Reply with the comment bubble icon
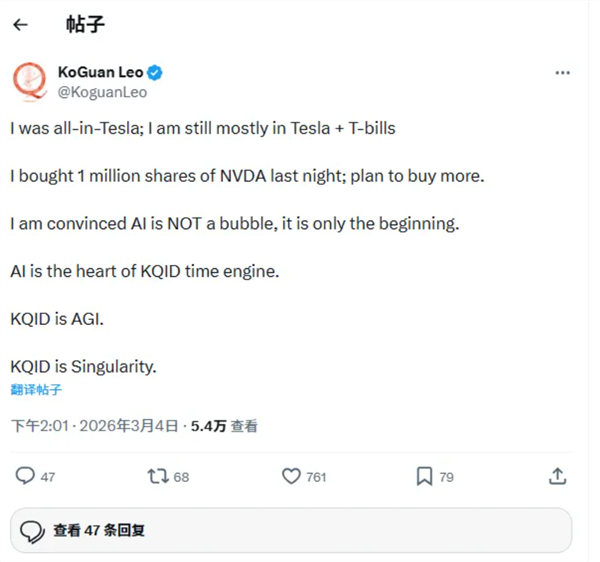This screenshot has height=562, width=600. 26,476
